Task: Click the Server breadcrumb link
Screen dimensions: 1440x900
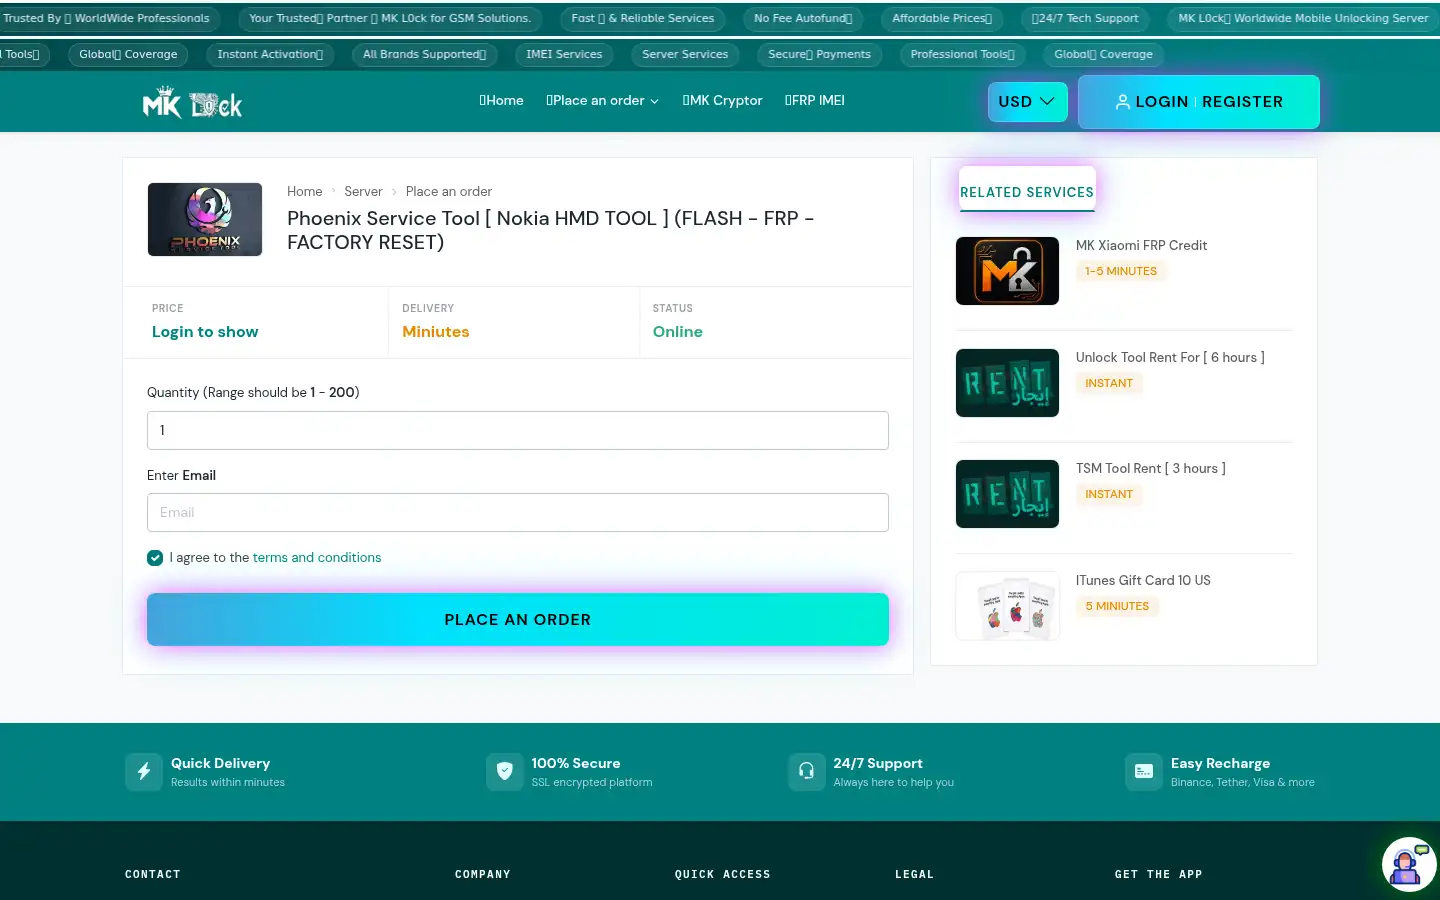Action: coord(363,192)
